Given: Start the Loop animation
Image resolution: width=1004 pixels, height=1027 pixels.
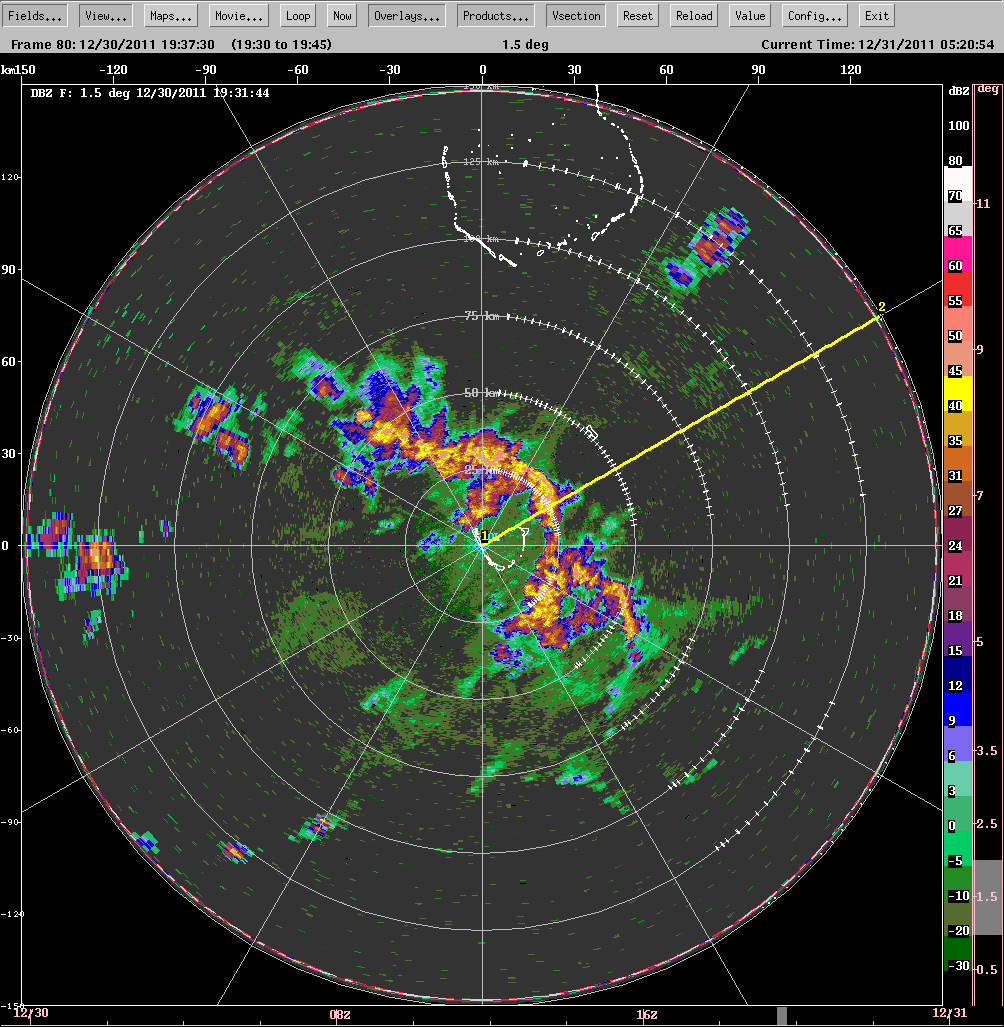Looking at the screenshot, I should [298, 16].
